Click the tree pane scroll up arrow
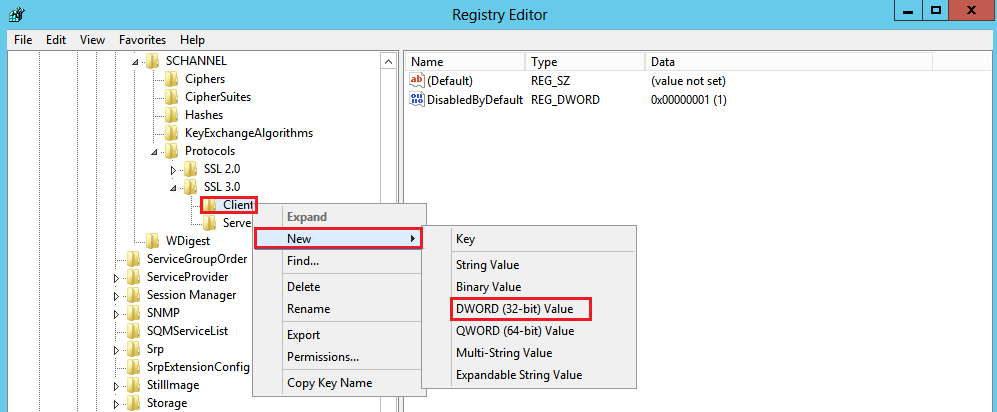Image resolution: width=997 pixels, height=412 pixels. pyautogui.click(x=389, y=62)
